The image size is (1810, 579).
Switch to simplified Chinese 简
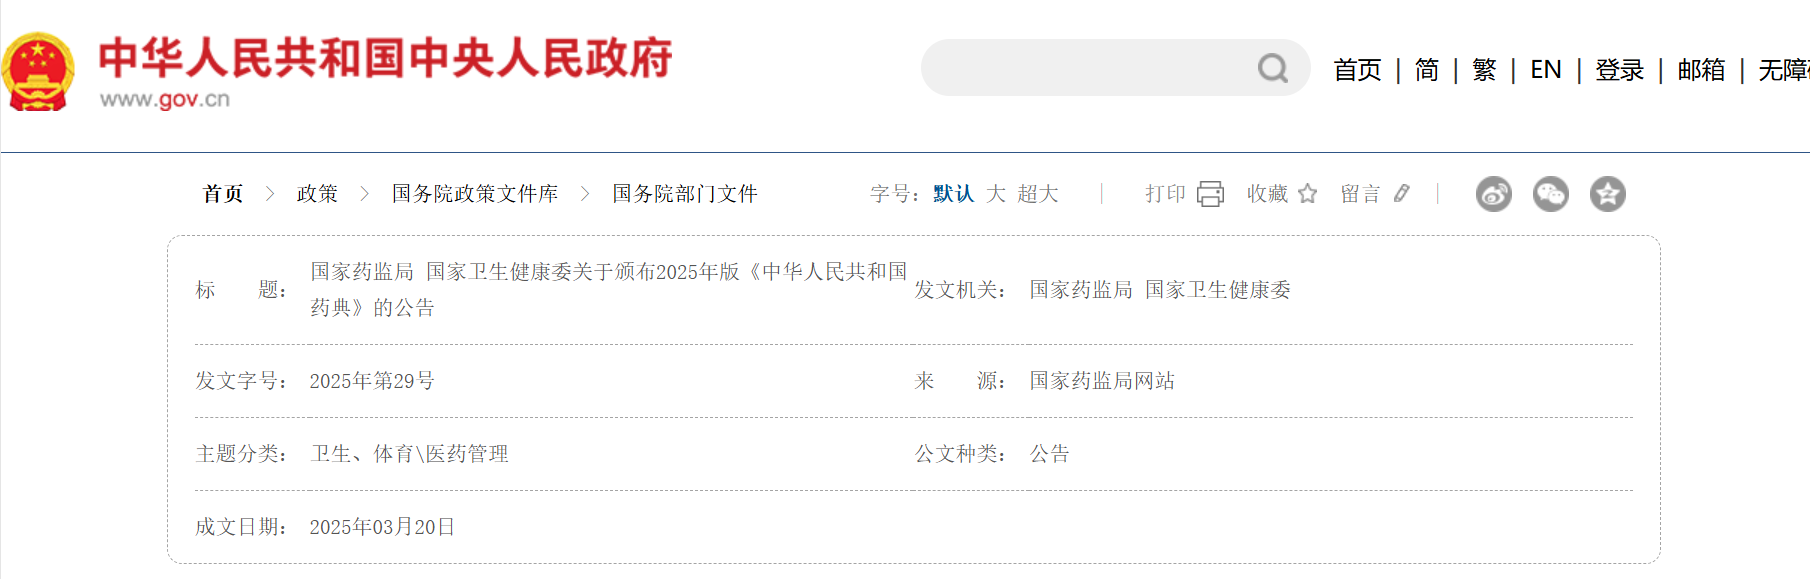pos(1427,70)
